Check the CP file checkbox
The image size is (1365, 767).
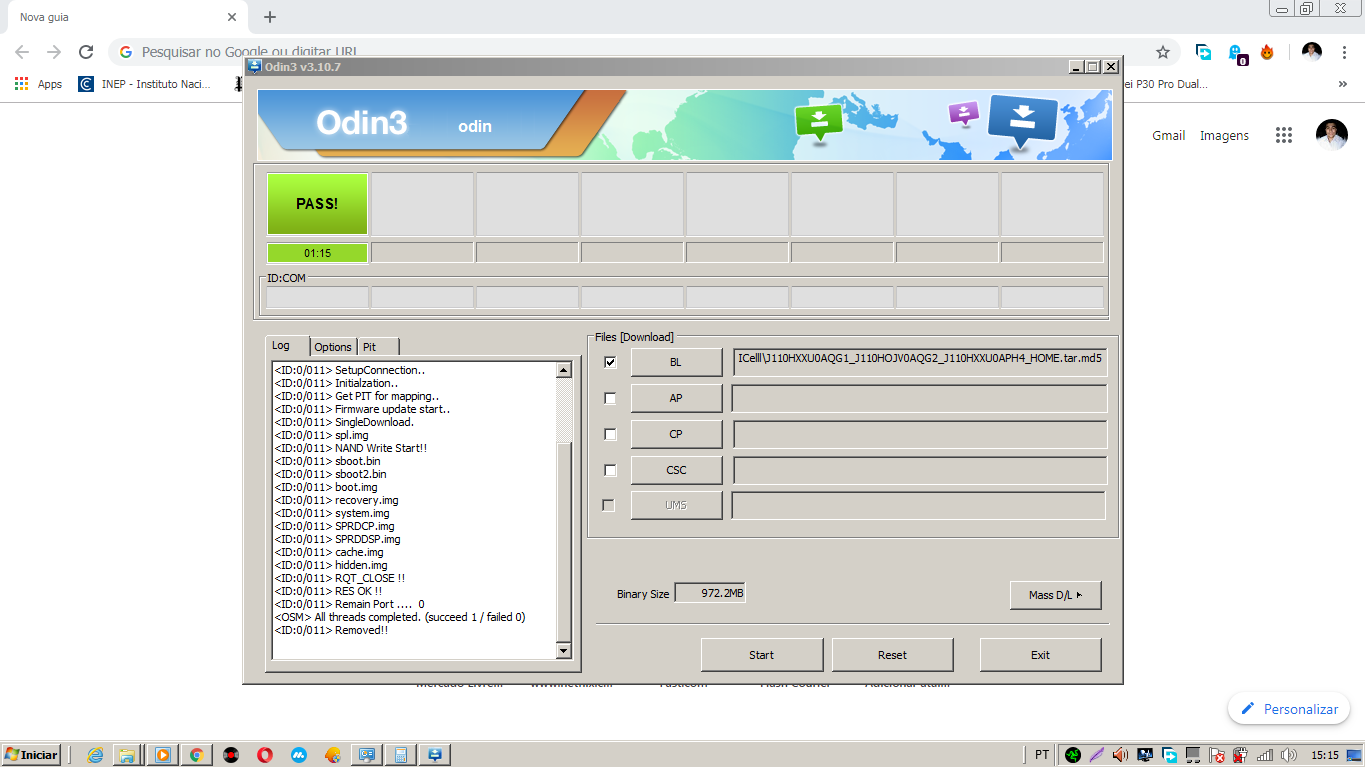click(610, 434)
